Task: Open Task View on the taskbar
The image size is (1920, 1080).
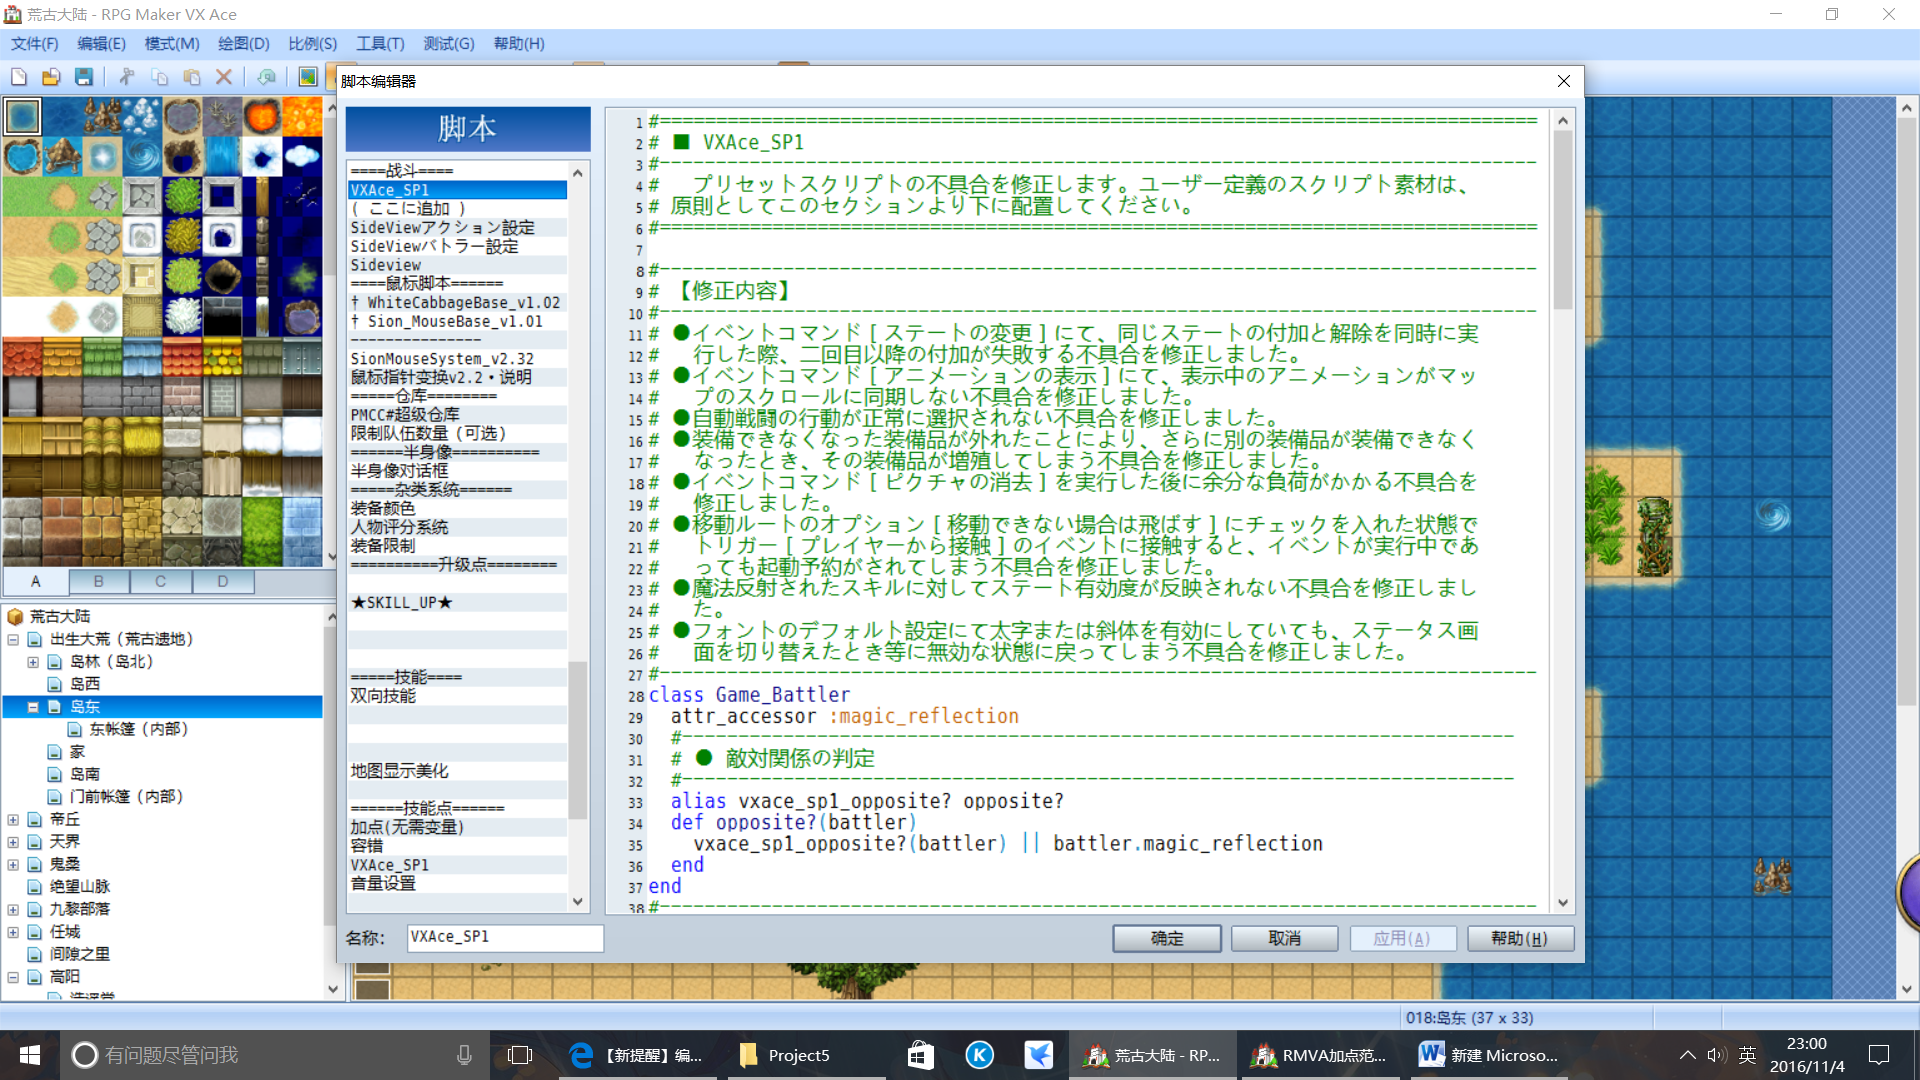Action: 519,1055
